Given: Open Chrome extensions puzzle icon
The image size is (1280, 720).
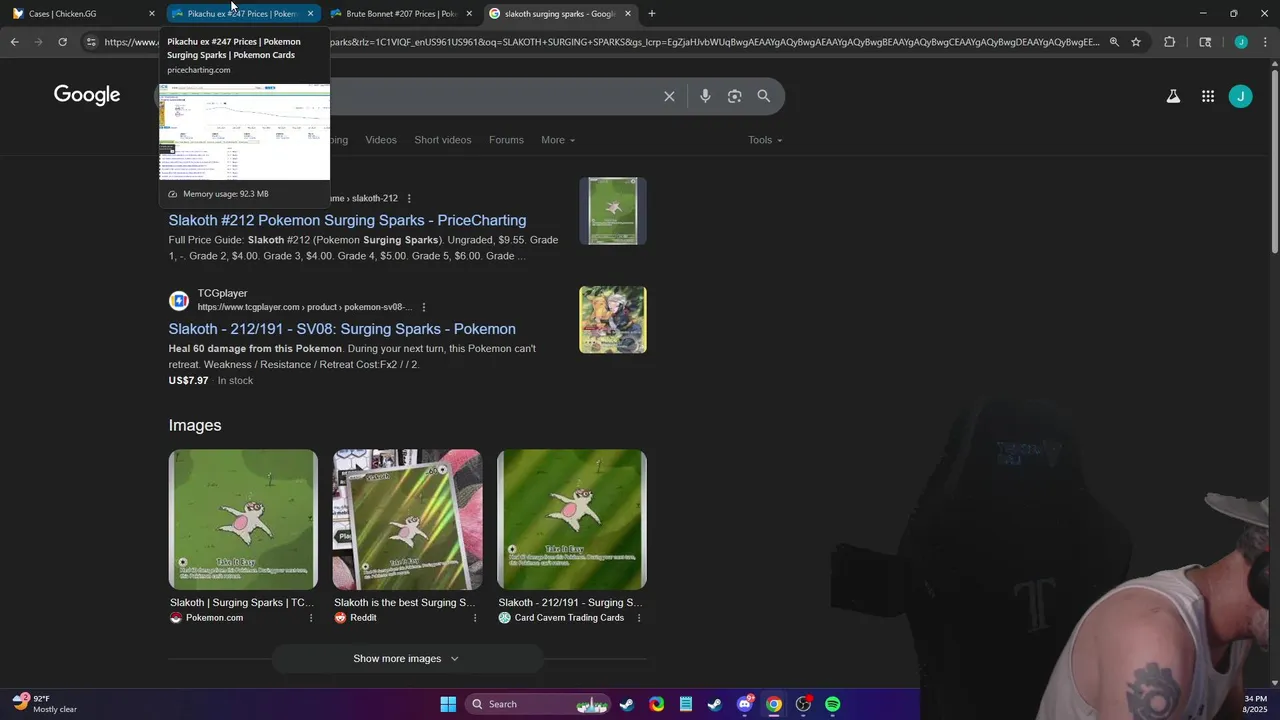Looking at the screenshot, I should pyautogui.click(x=1169, y=42).
